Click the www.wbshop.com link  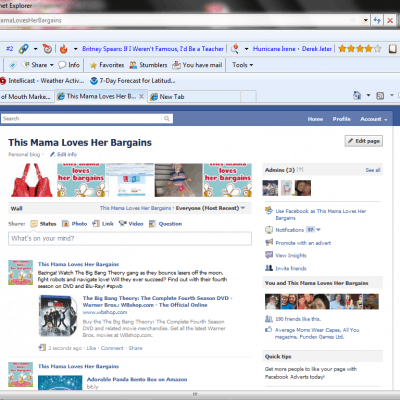(105, 312)
